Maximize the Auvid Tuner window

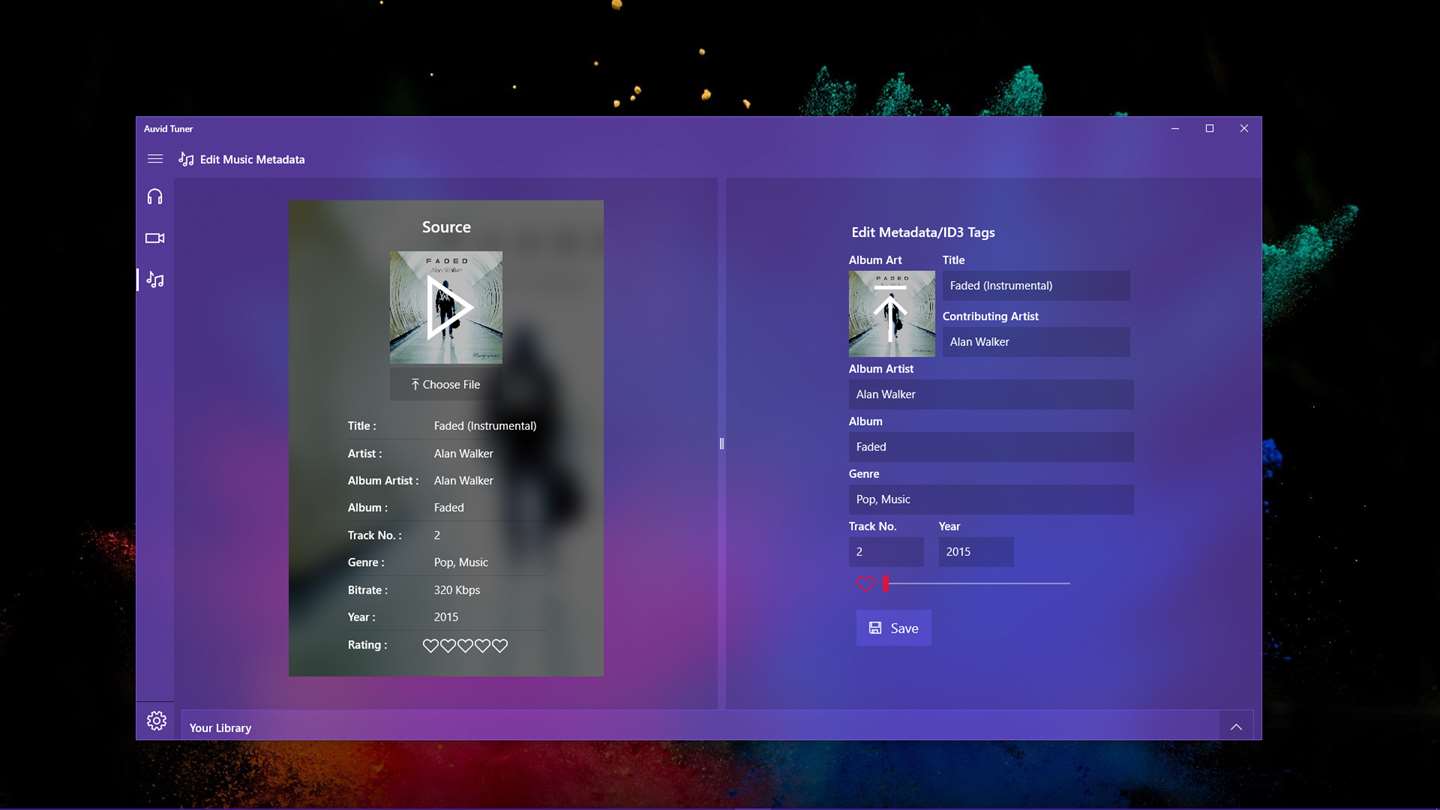[x=1209, y=128]
